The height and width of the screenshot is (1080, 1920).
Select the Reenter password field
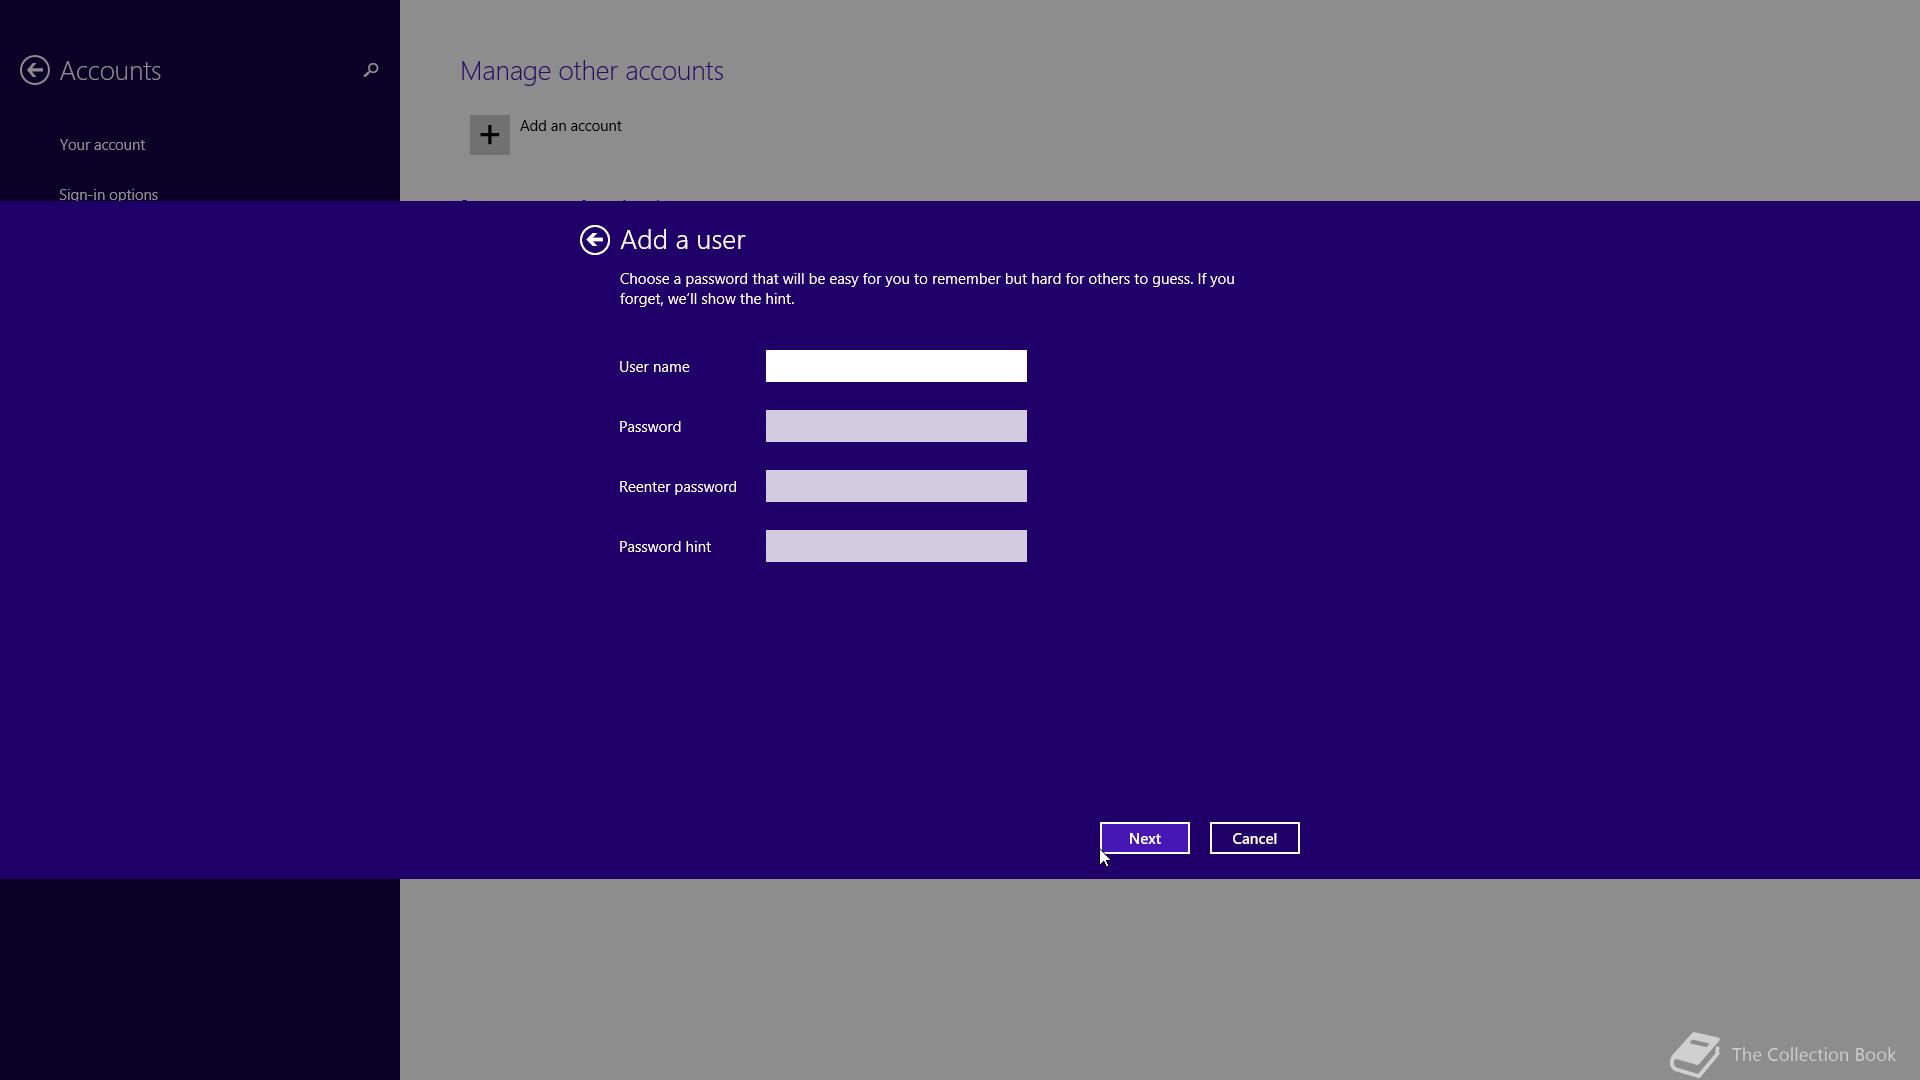pos(896,486)
